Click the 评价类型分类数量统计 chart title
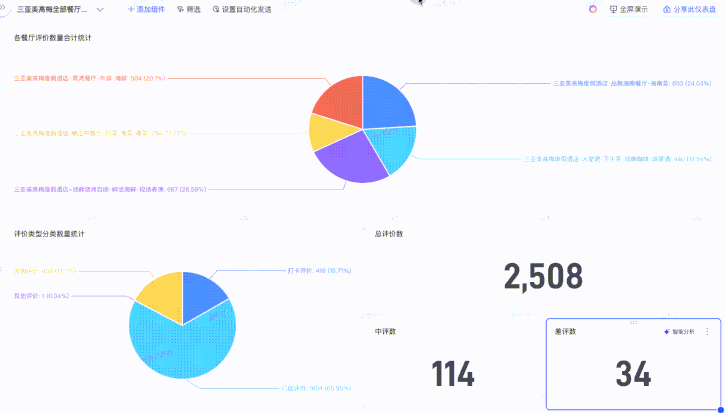Viewport: 725px width, 413px height. [x=49, y=234]
